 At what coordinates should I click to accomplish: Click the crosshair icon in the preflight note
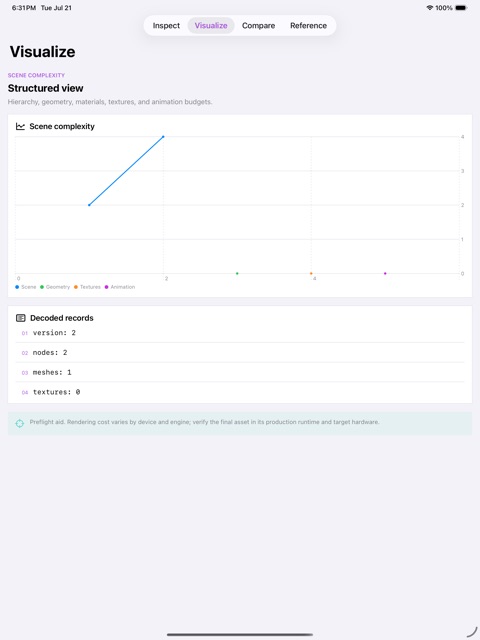coord(20,423)
